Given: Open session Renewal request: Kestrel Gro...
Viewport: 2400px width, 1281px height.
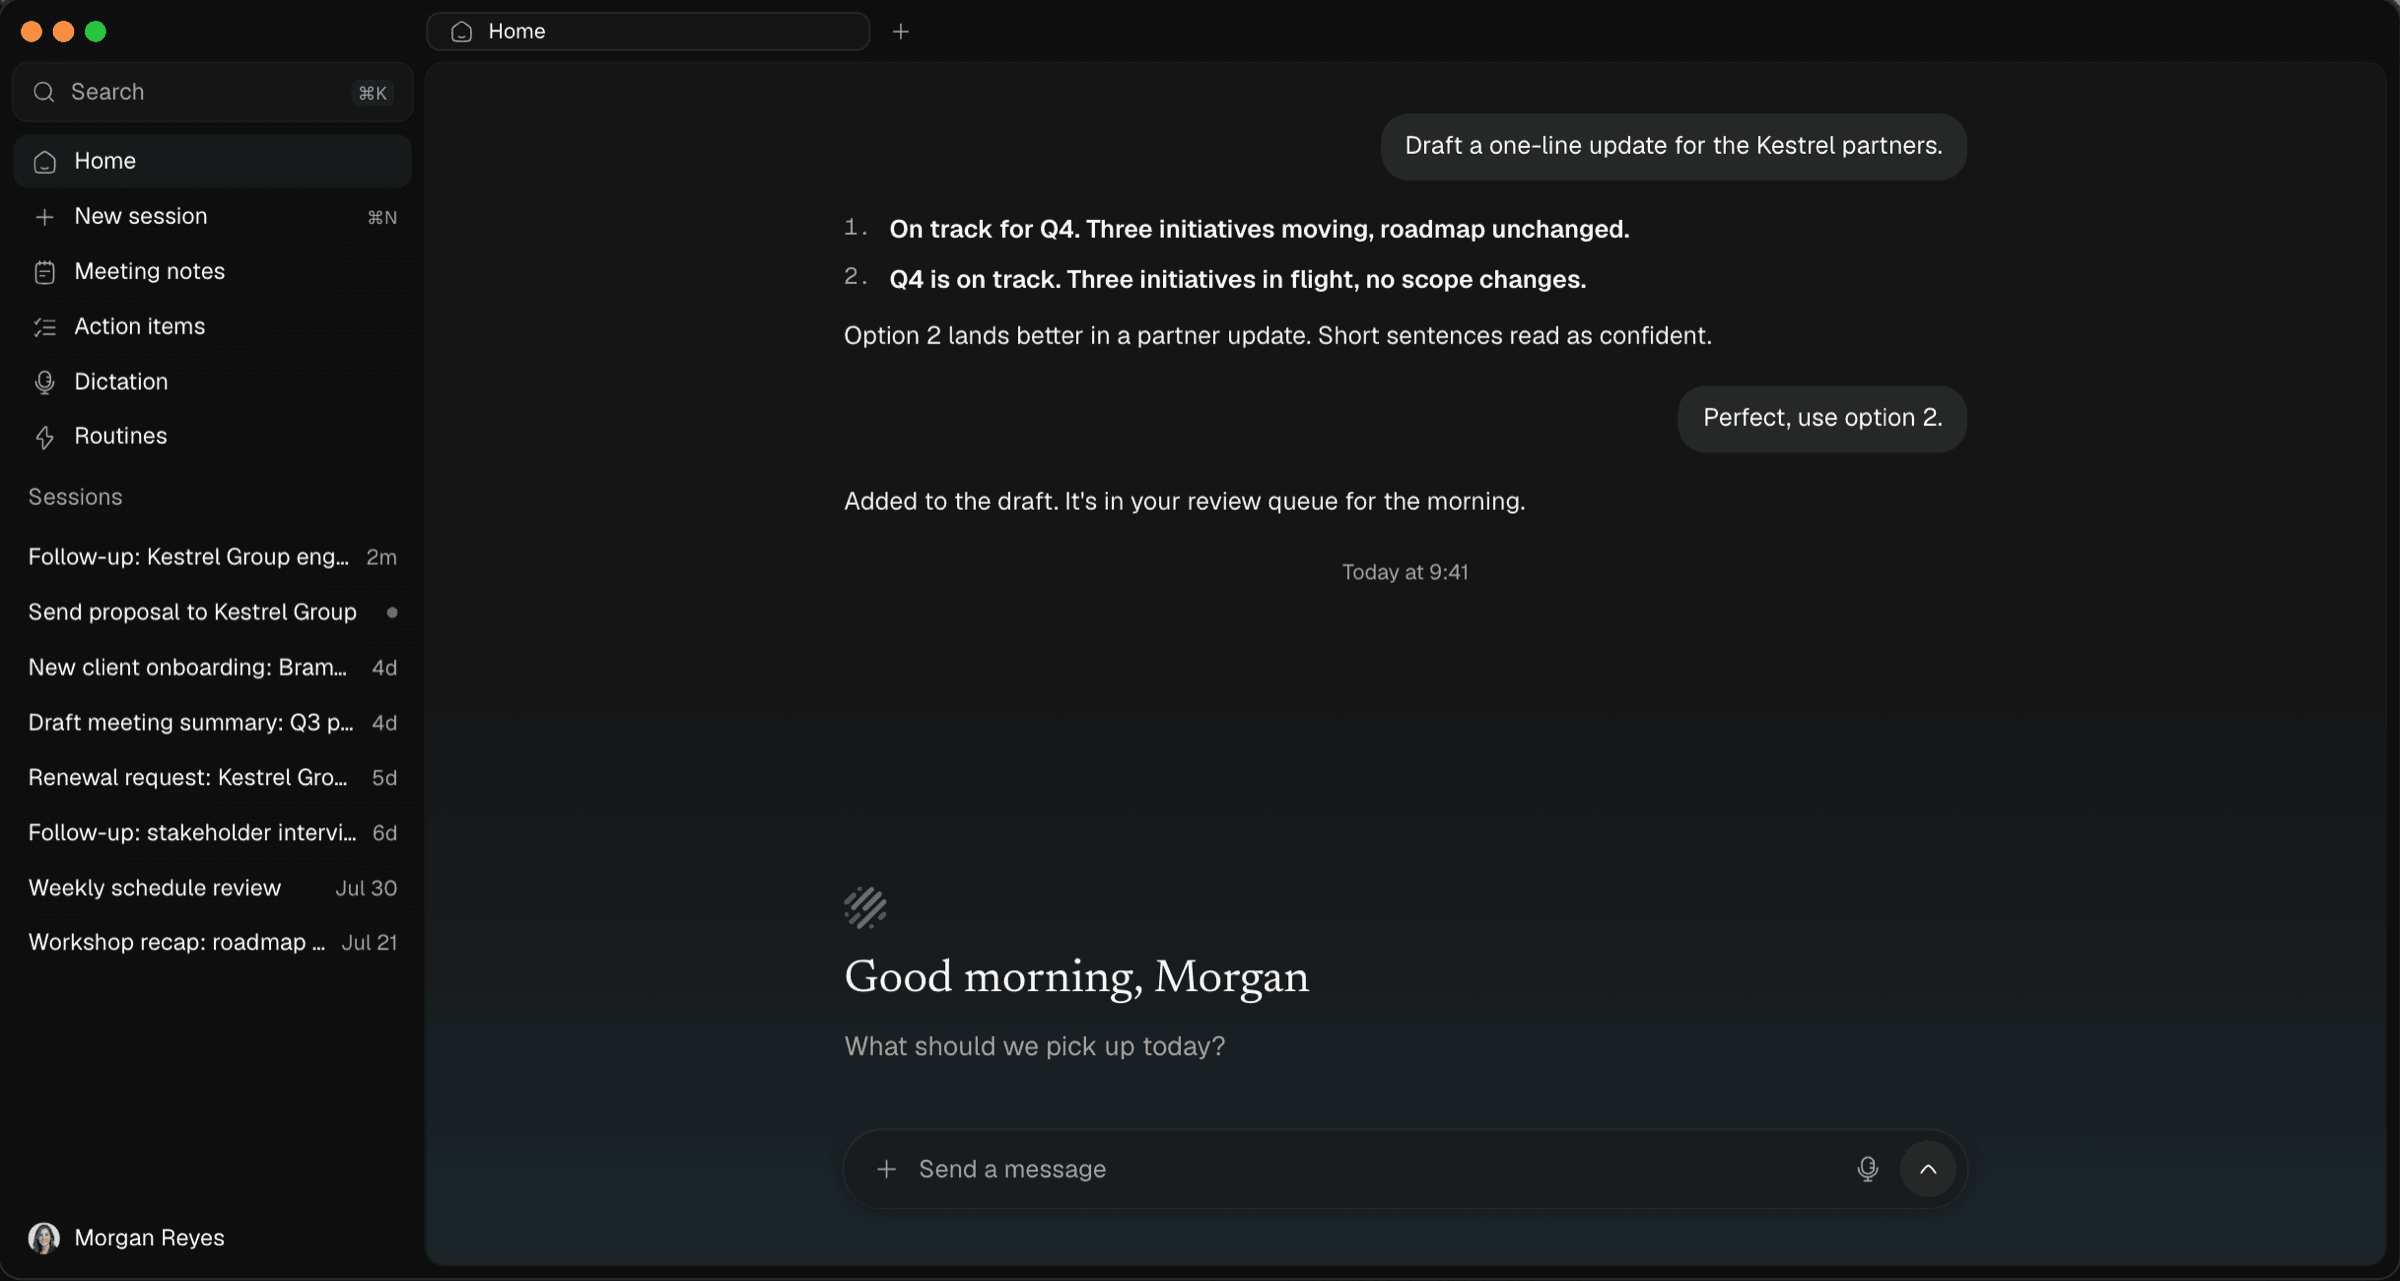Looking at the screenshot, I should [x=212, y=777].
